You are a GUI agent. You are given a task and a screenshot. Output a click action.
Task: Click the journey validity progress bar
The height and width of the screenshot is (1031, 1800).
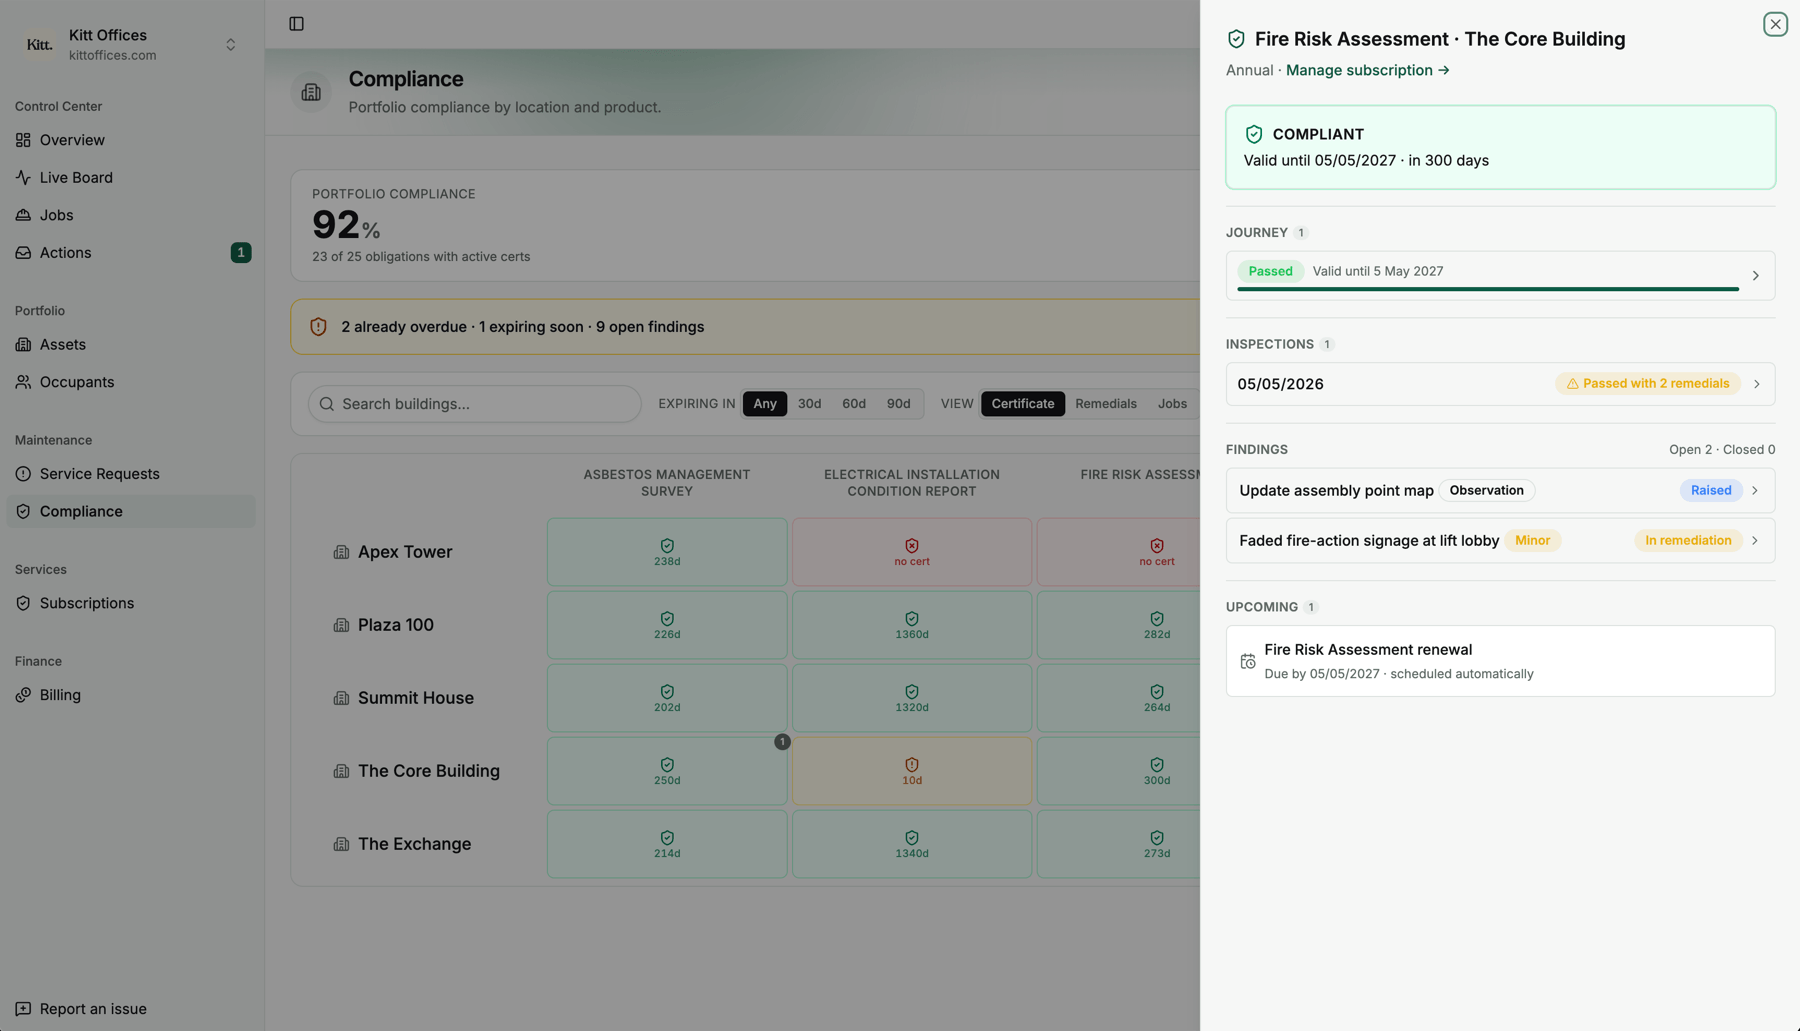pyautogui.click(x=1487, y=290)
